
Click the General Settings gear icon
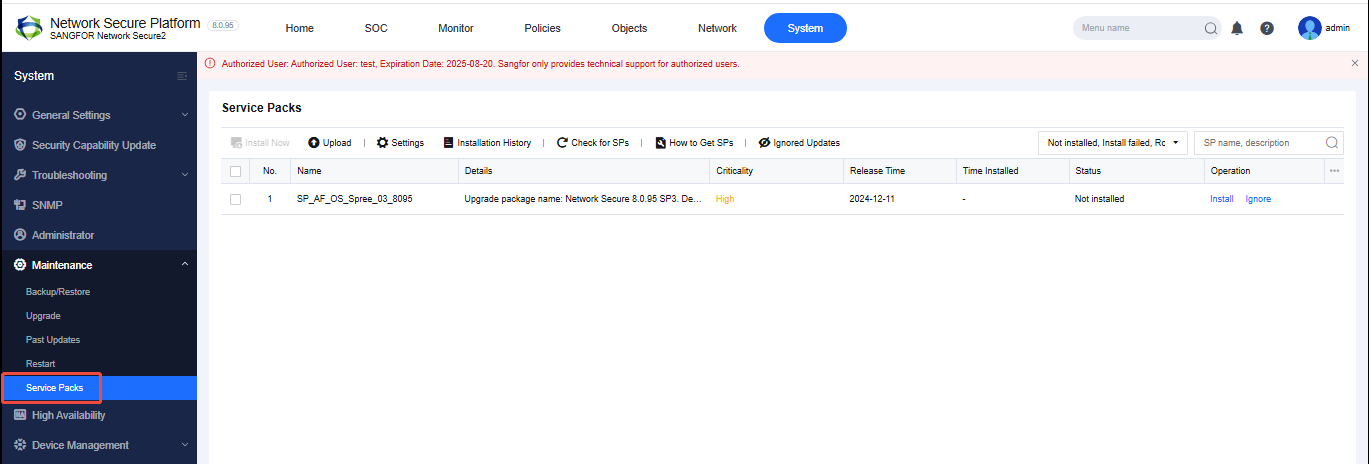[20, 115]
